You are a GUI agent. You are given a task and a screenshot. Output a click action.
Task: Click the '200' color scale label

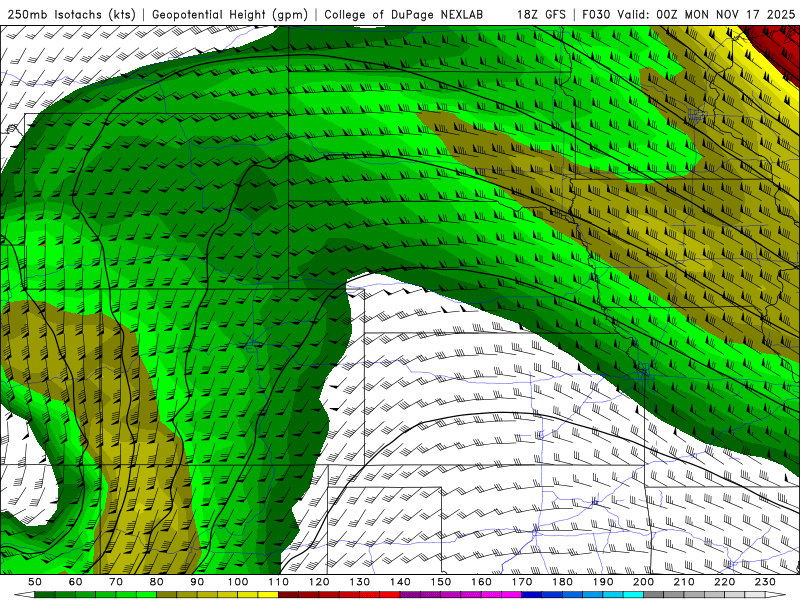click(x=643, y=582)
